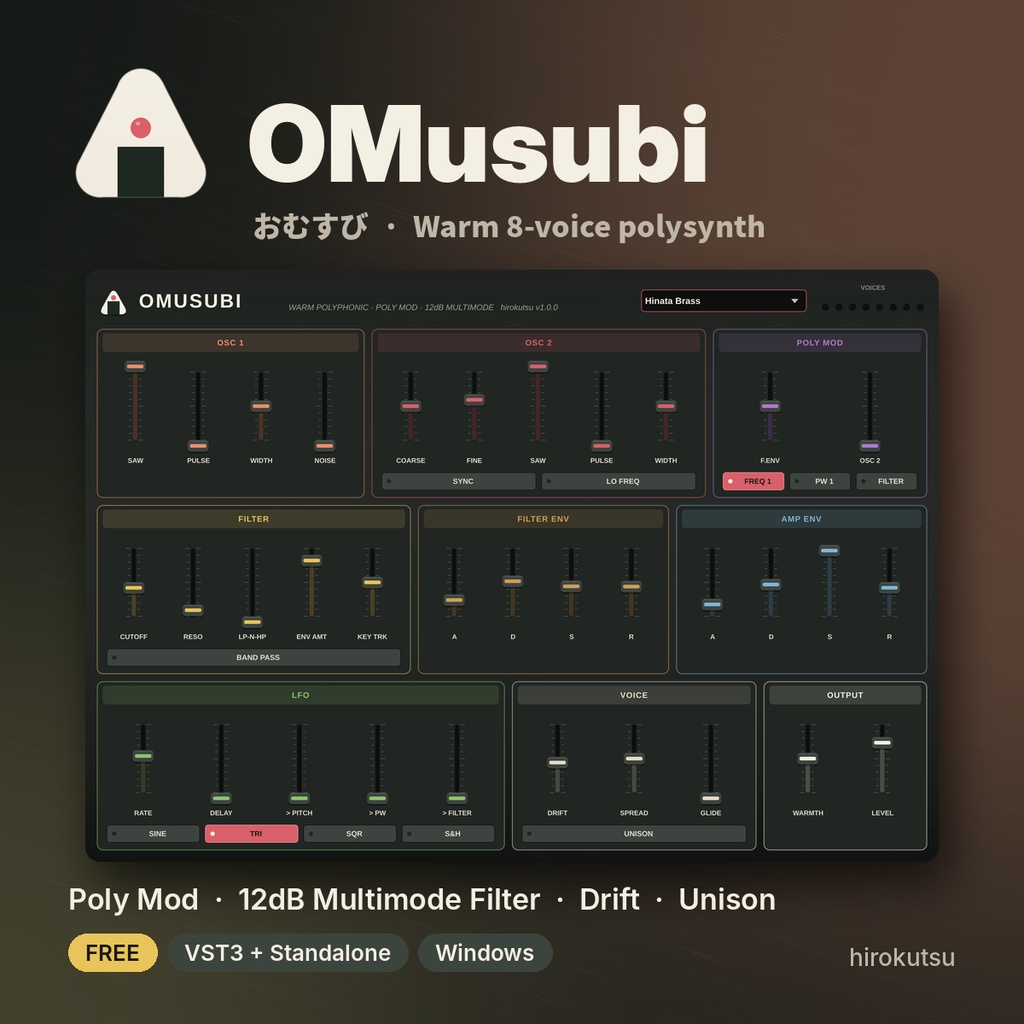
Task: Click the Poly Mod OSC 2 slider handle
Action: pyautogui.click(x=869, y=446)
